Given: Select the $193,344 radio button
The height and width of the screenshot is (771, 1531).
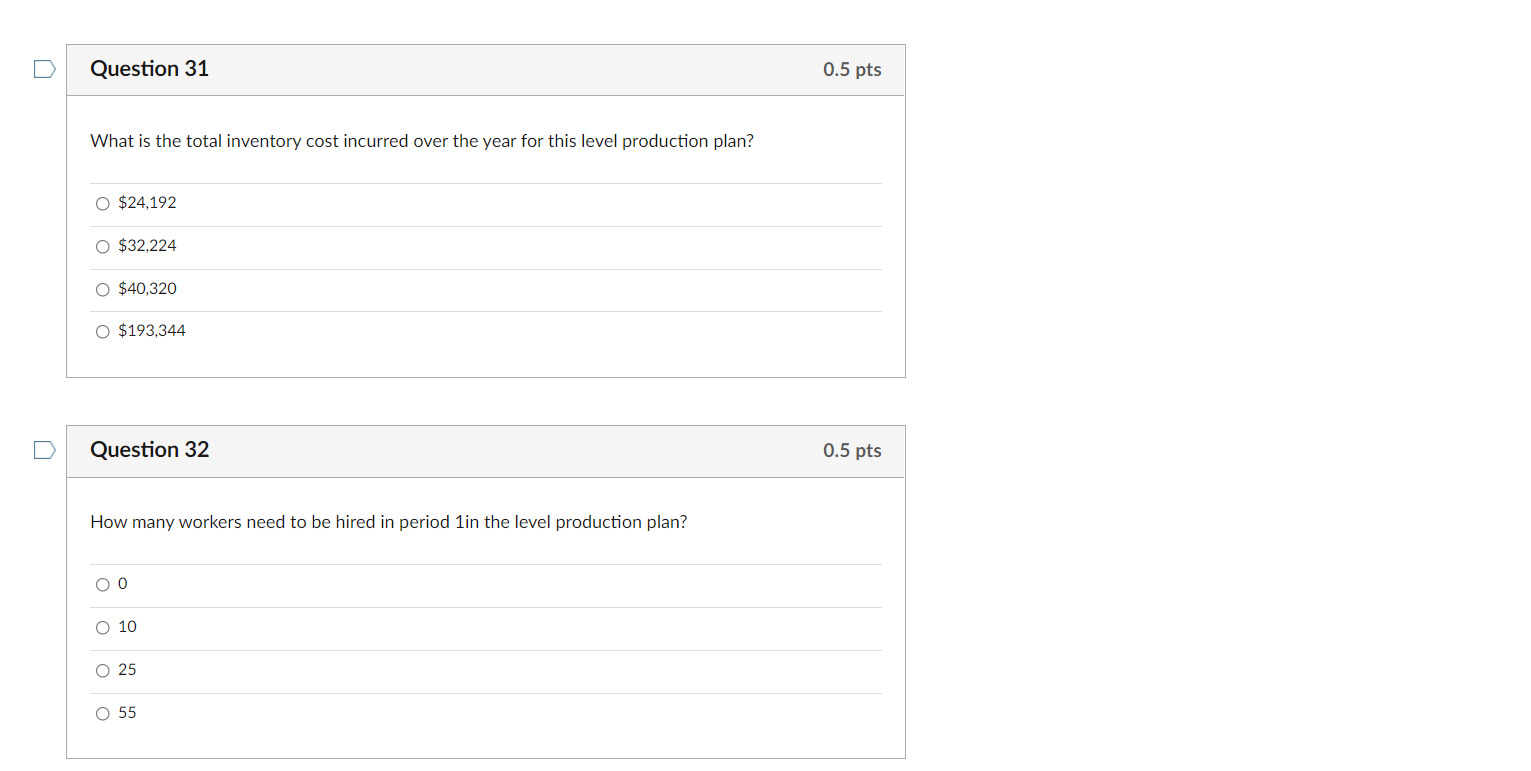Looking at the screenshot, I should pyautogui.click(x=102, y=331).
